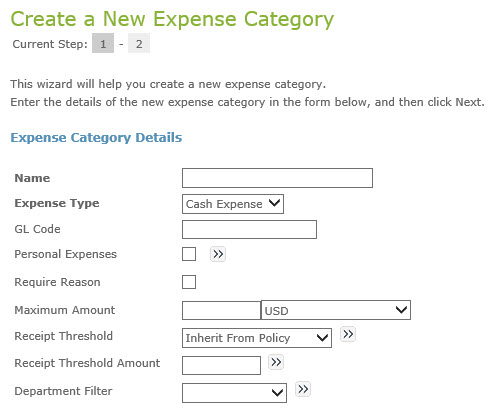Open the Department Filter dropdown

[234, 393]
